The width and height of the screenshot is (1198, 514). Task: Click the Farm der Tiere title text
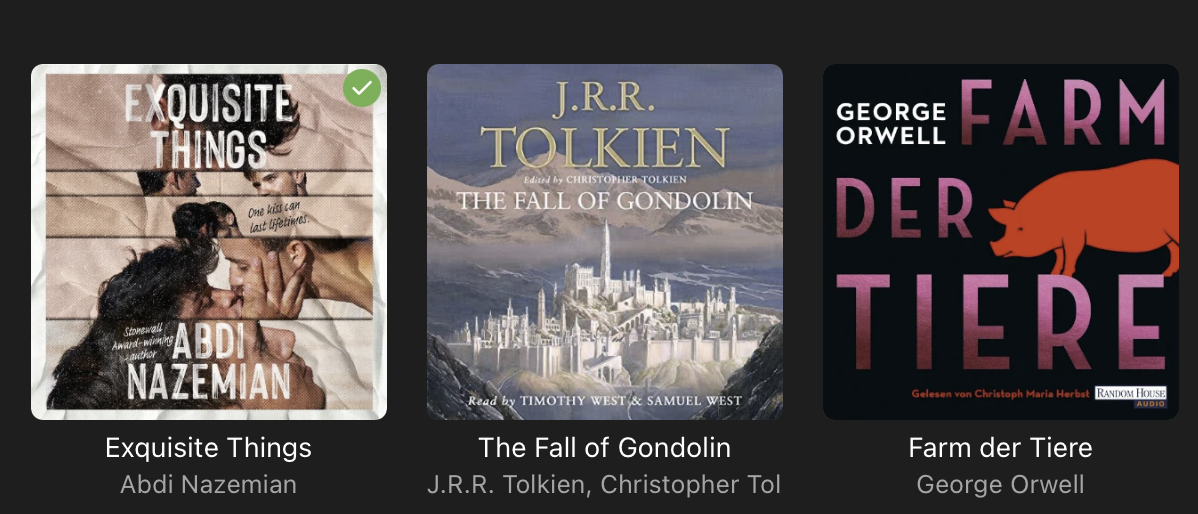(1000, 448)
